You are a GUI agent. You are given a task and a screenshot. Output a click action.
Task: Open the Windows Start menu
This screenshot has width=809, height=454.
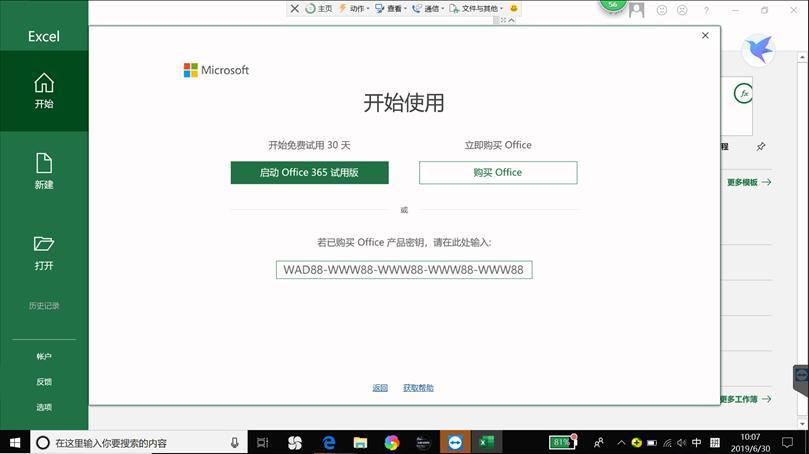click(x=15, y=443)
